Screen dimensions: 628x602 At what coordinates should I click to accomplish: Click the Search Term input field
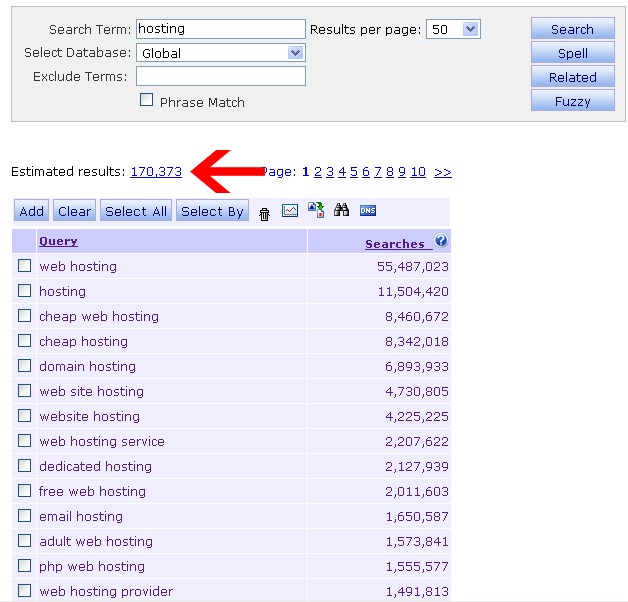221,29
